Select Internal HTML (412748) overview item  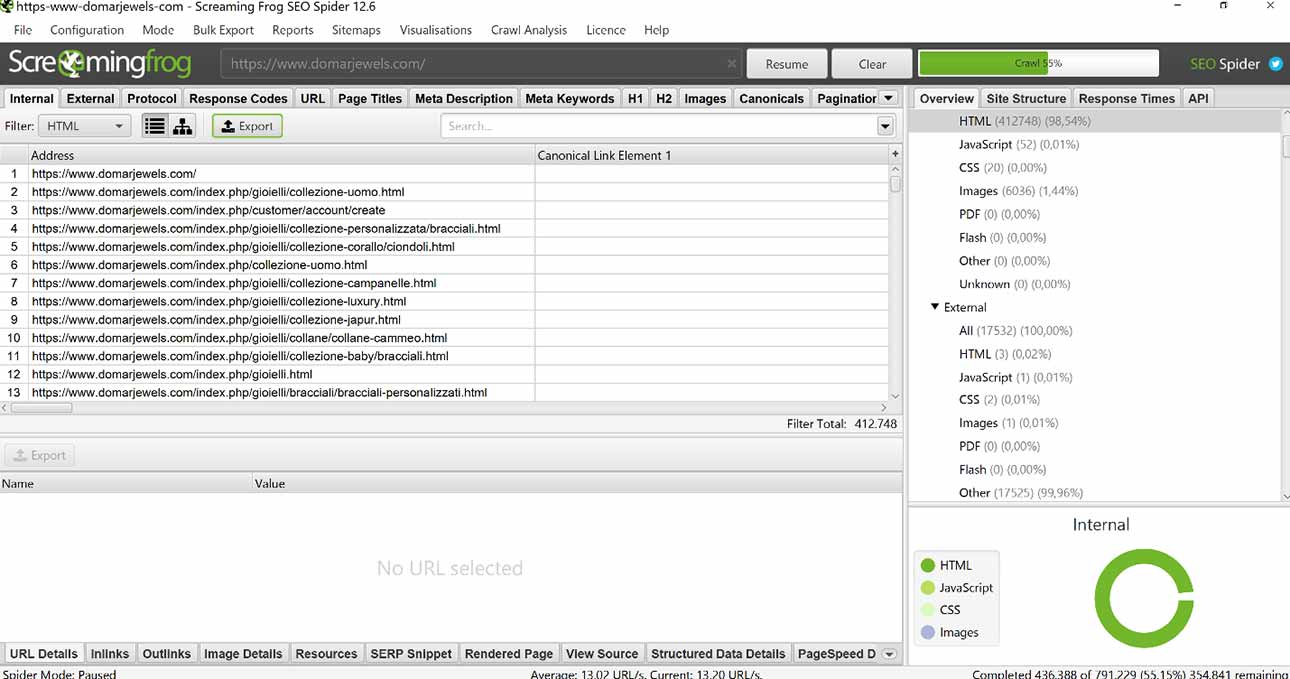(1094, 121)
